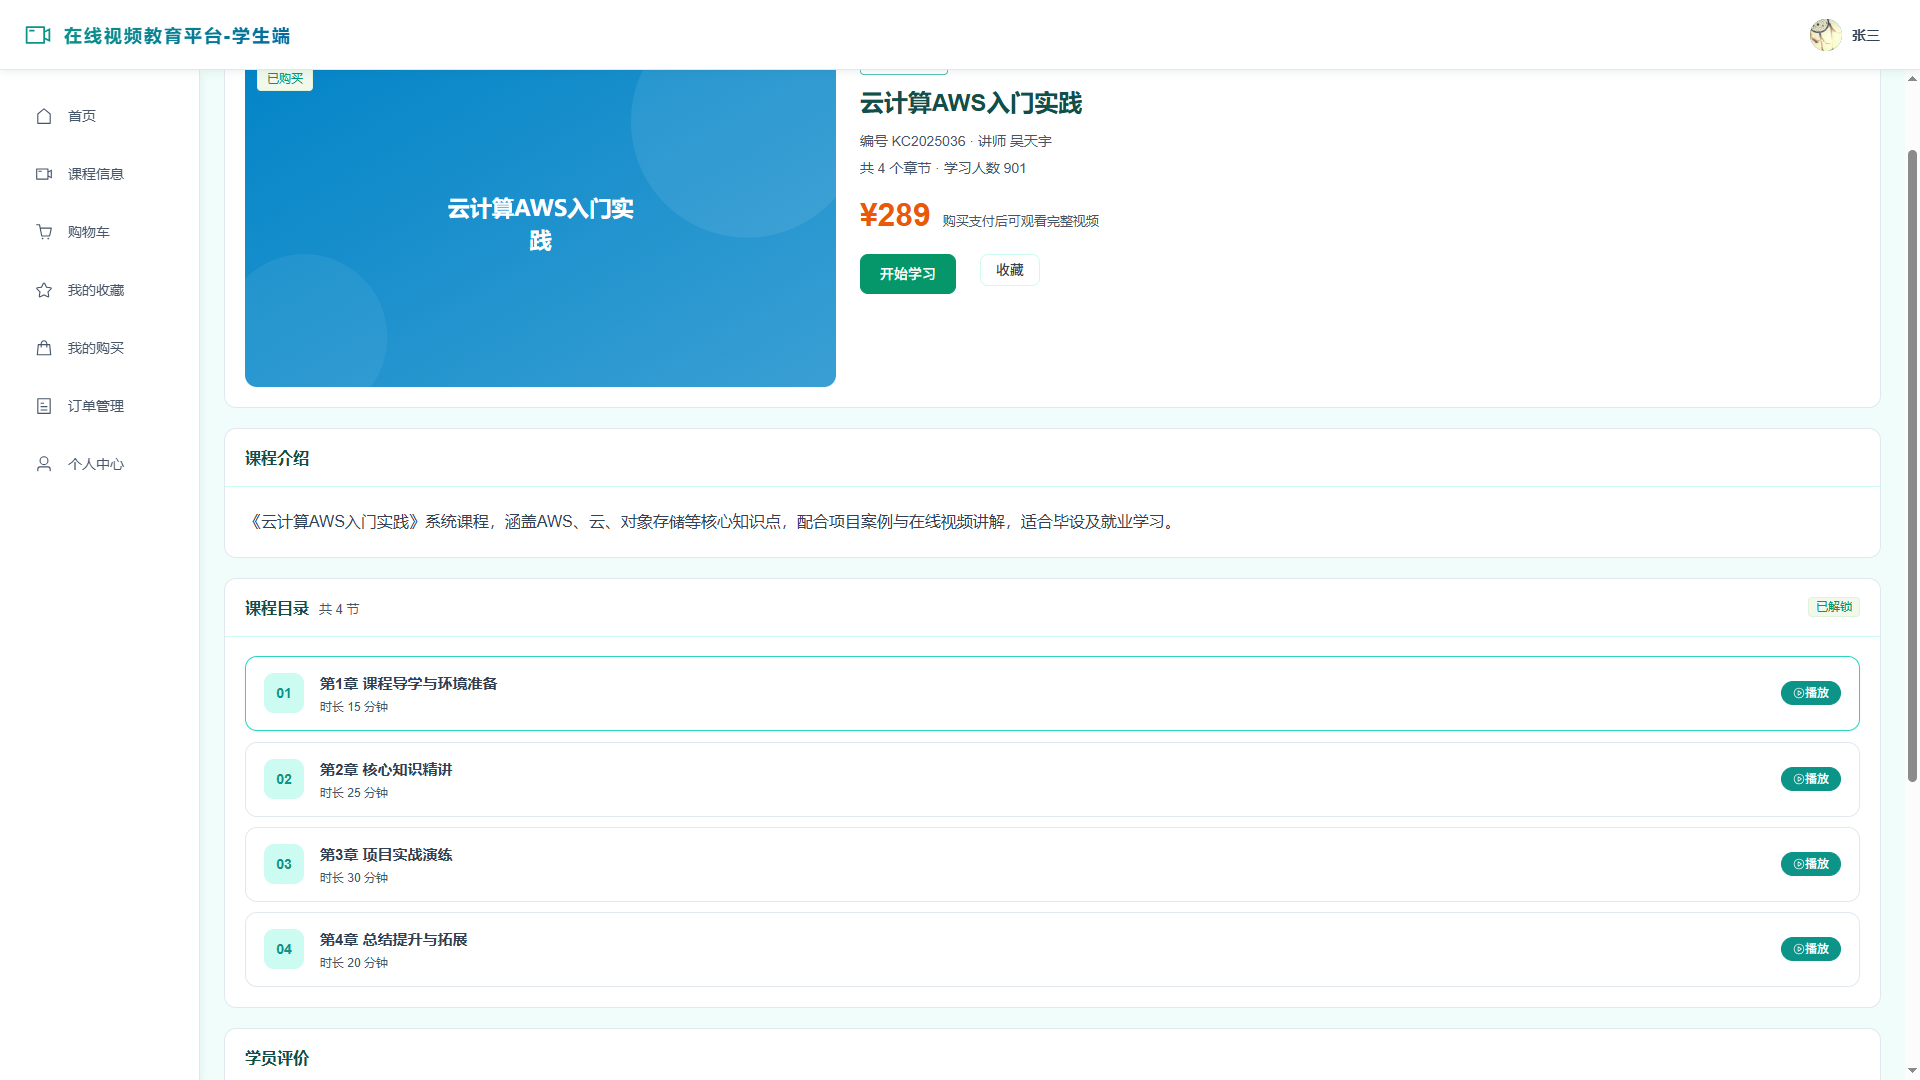Image resolution: width=1920 pixels, height=1080 pixels.
Task: Click the order management document icon
Action: [44, 406]
